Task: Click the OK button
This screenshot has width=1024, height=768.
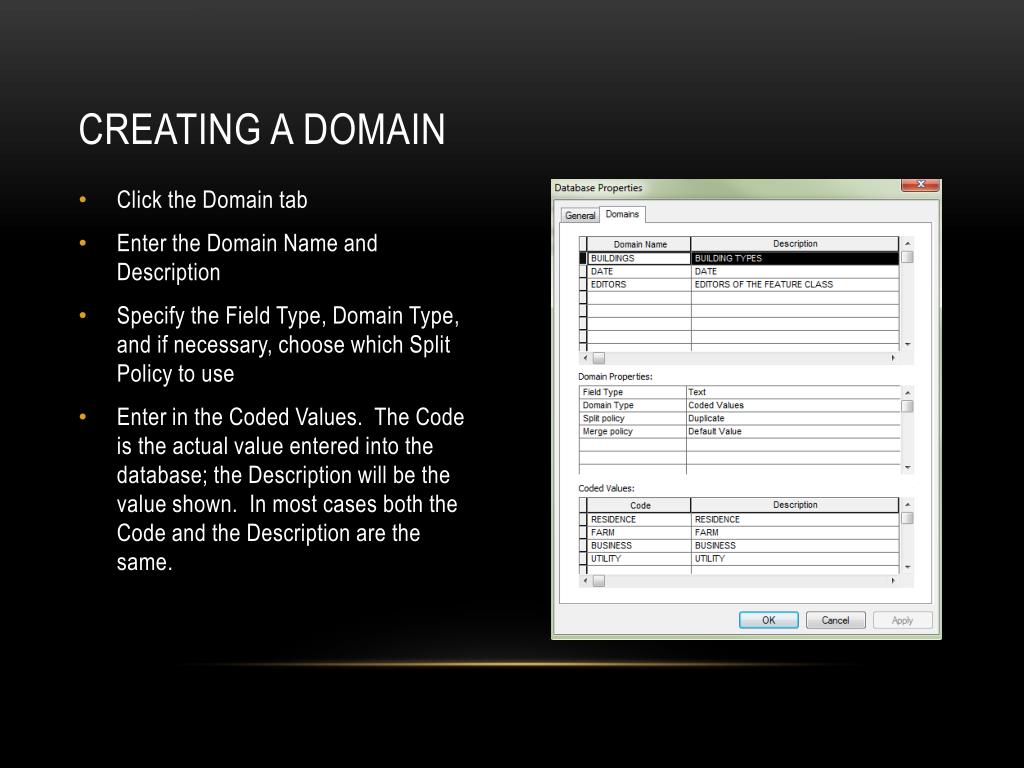Action: click(769, 620)
